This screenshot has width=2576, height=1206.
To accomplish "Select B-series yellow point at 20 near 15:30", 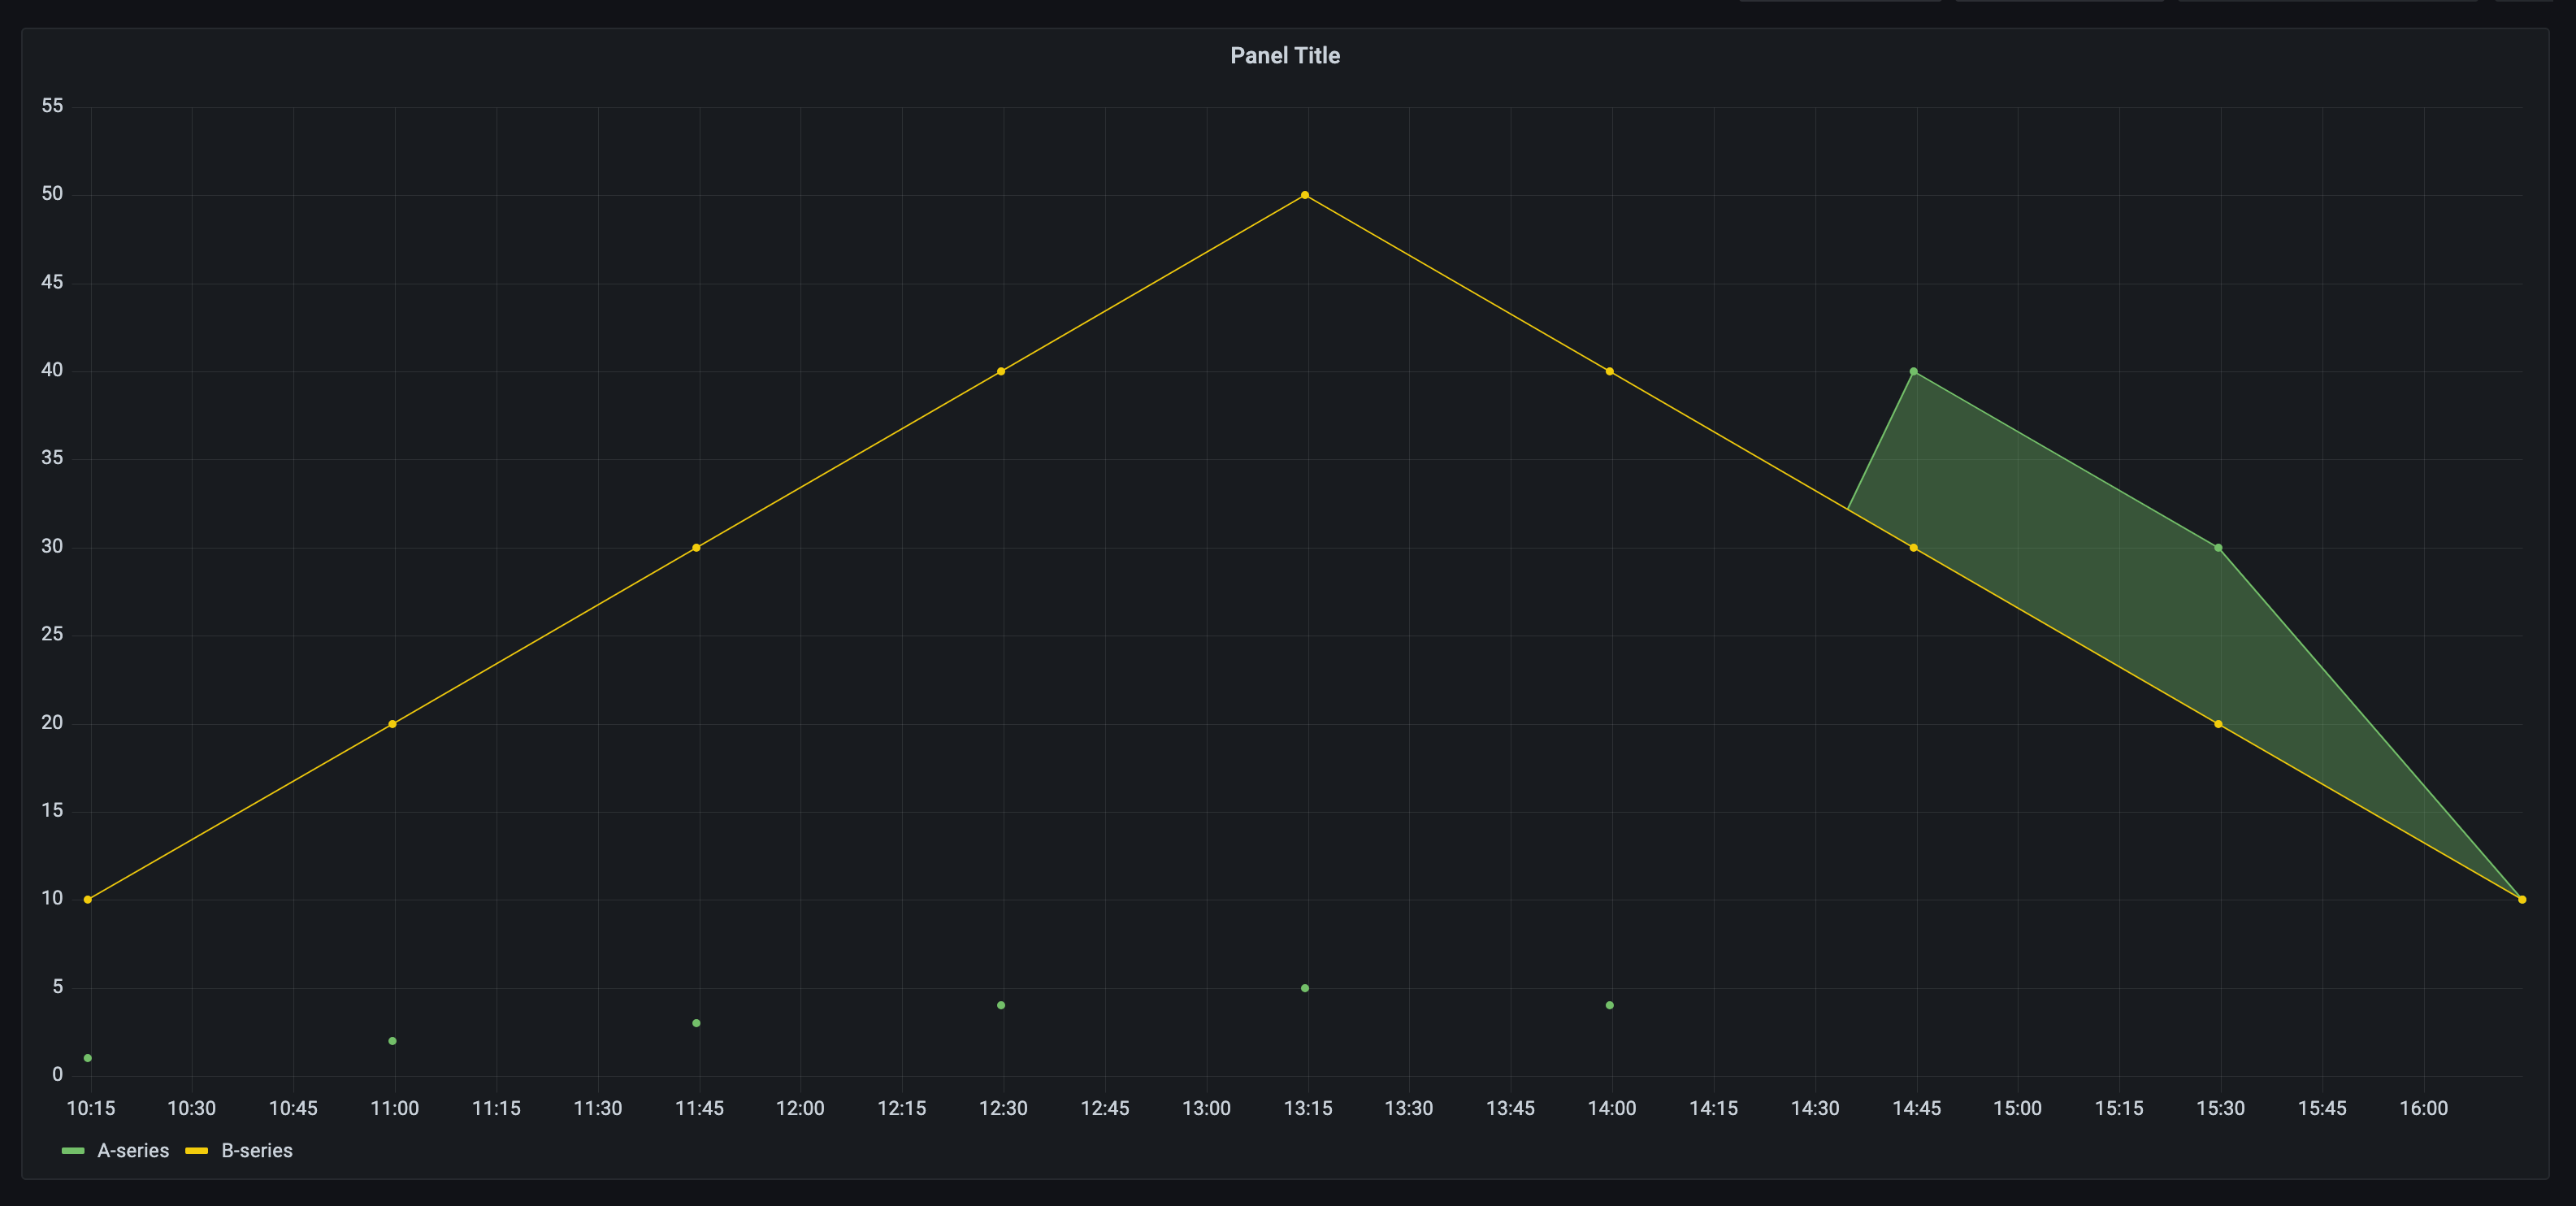I will [x=2218, y=724].
